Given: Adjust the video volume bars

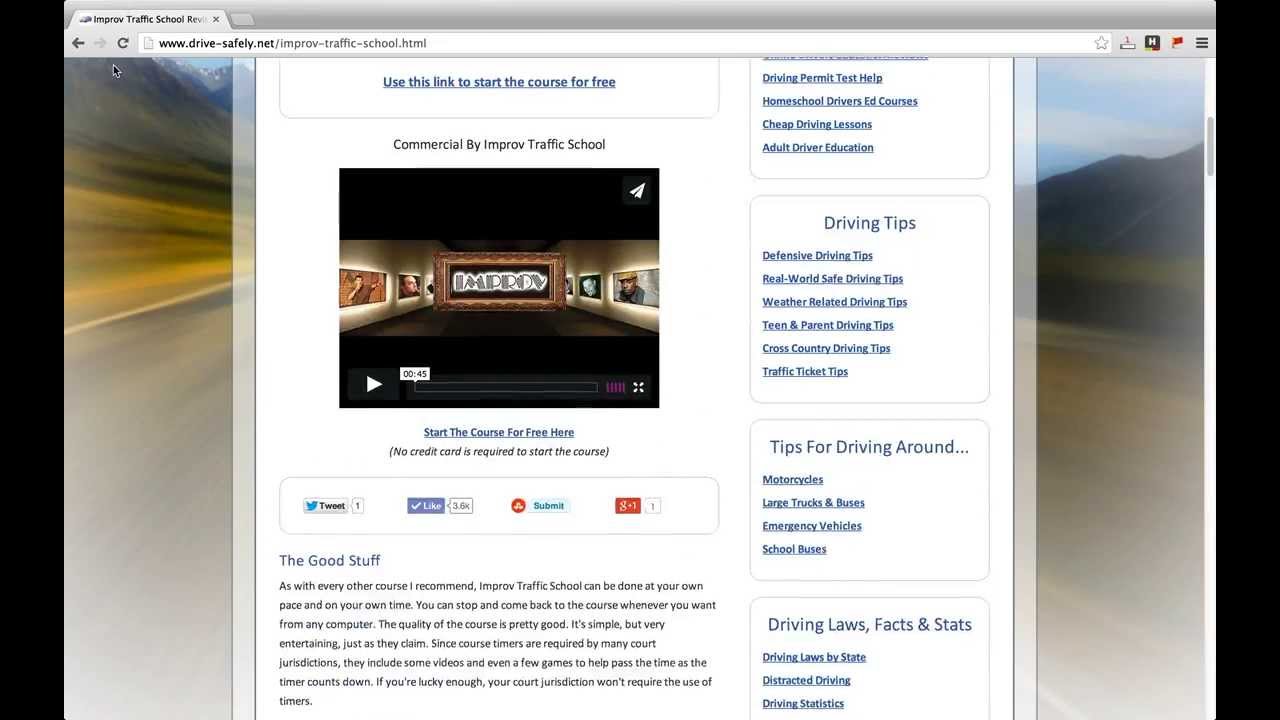Looking at the screenshot, I should tap(615, 387).
